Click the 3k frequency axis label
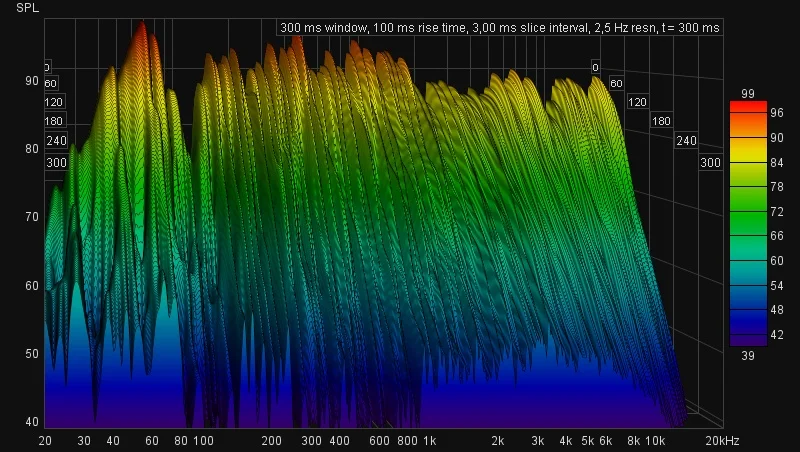Viewport: 800px width, 452px height. tap(537, 441)
